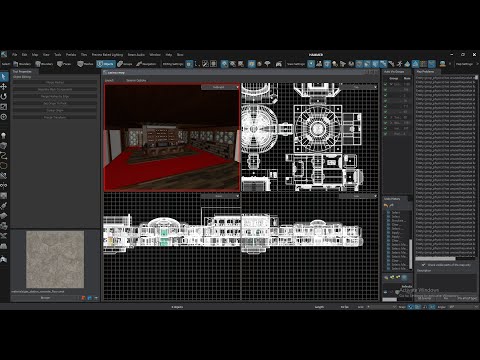Switch to the Tool Properties tab

point(22,71)
